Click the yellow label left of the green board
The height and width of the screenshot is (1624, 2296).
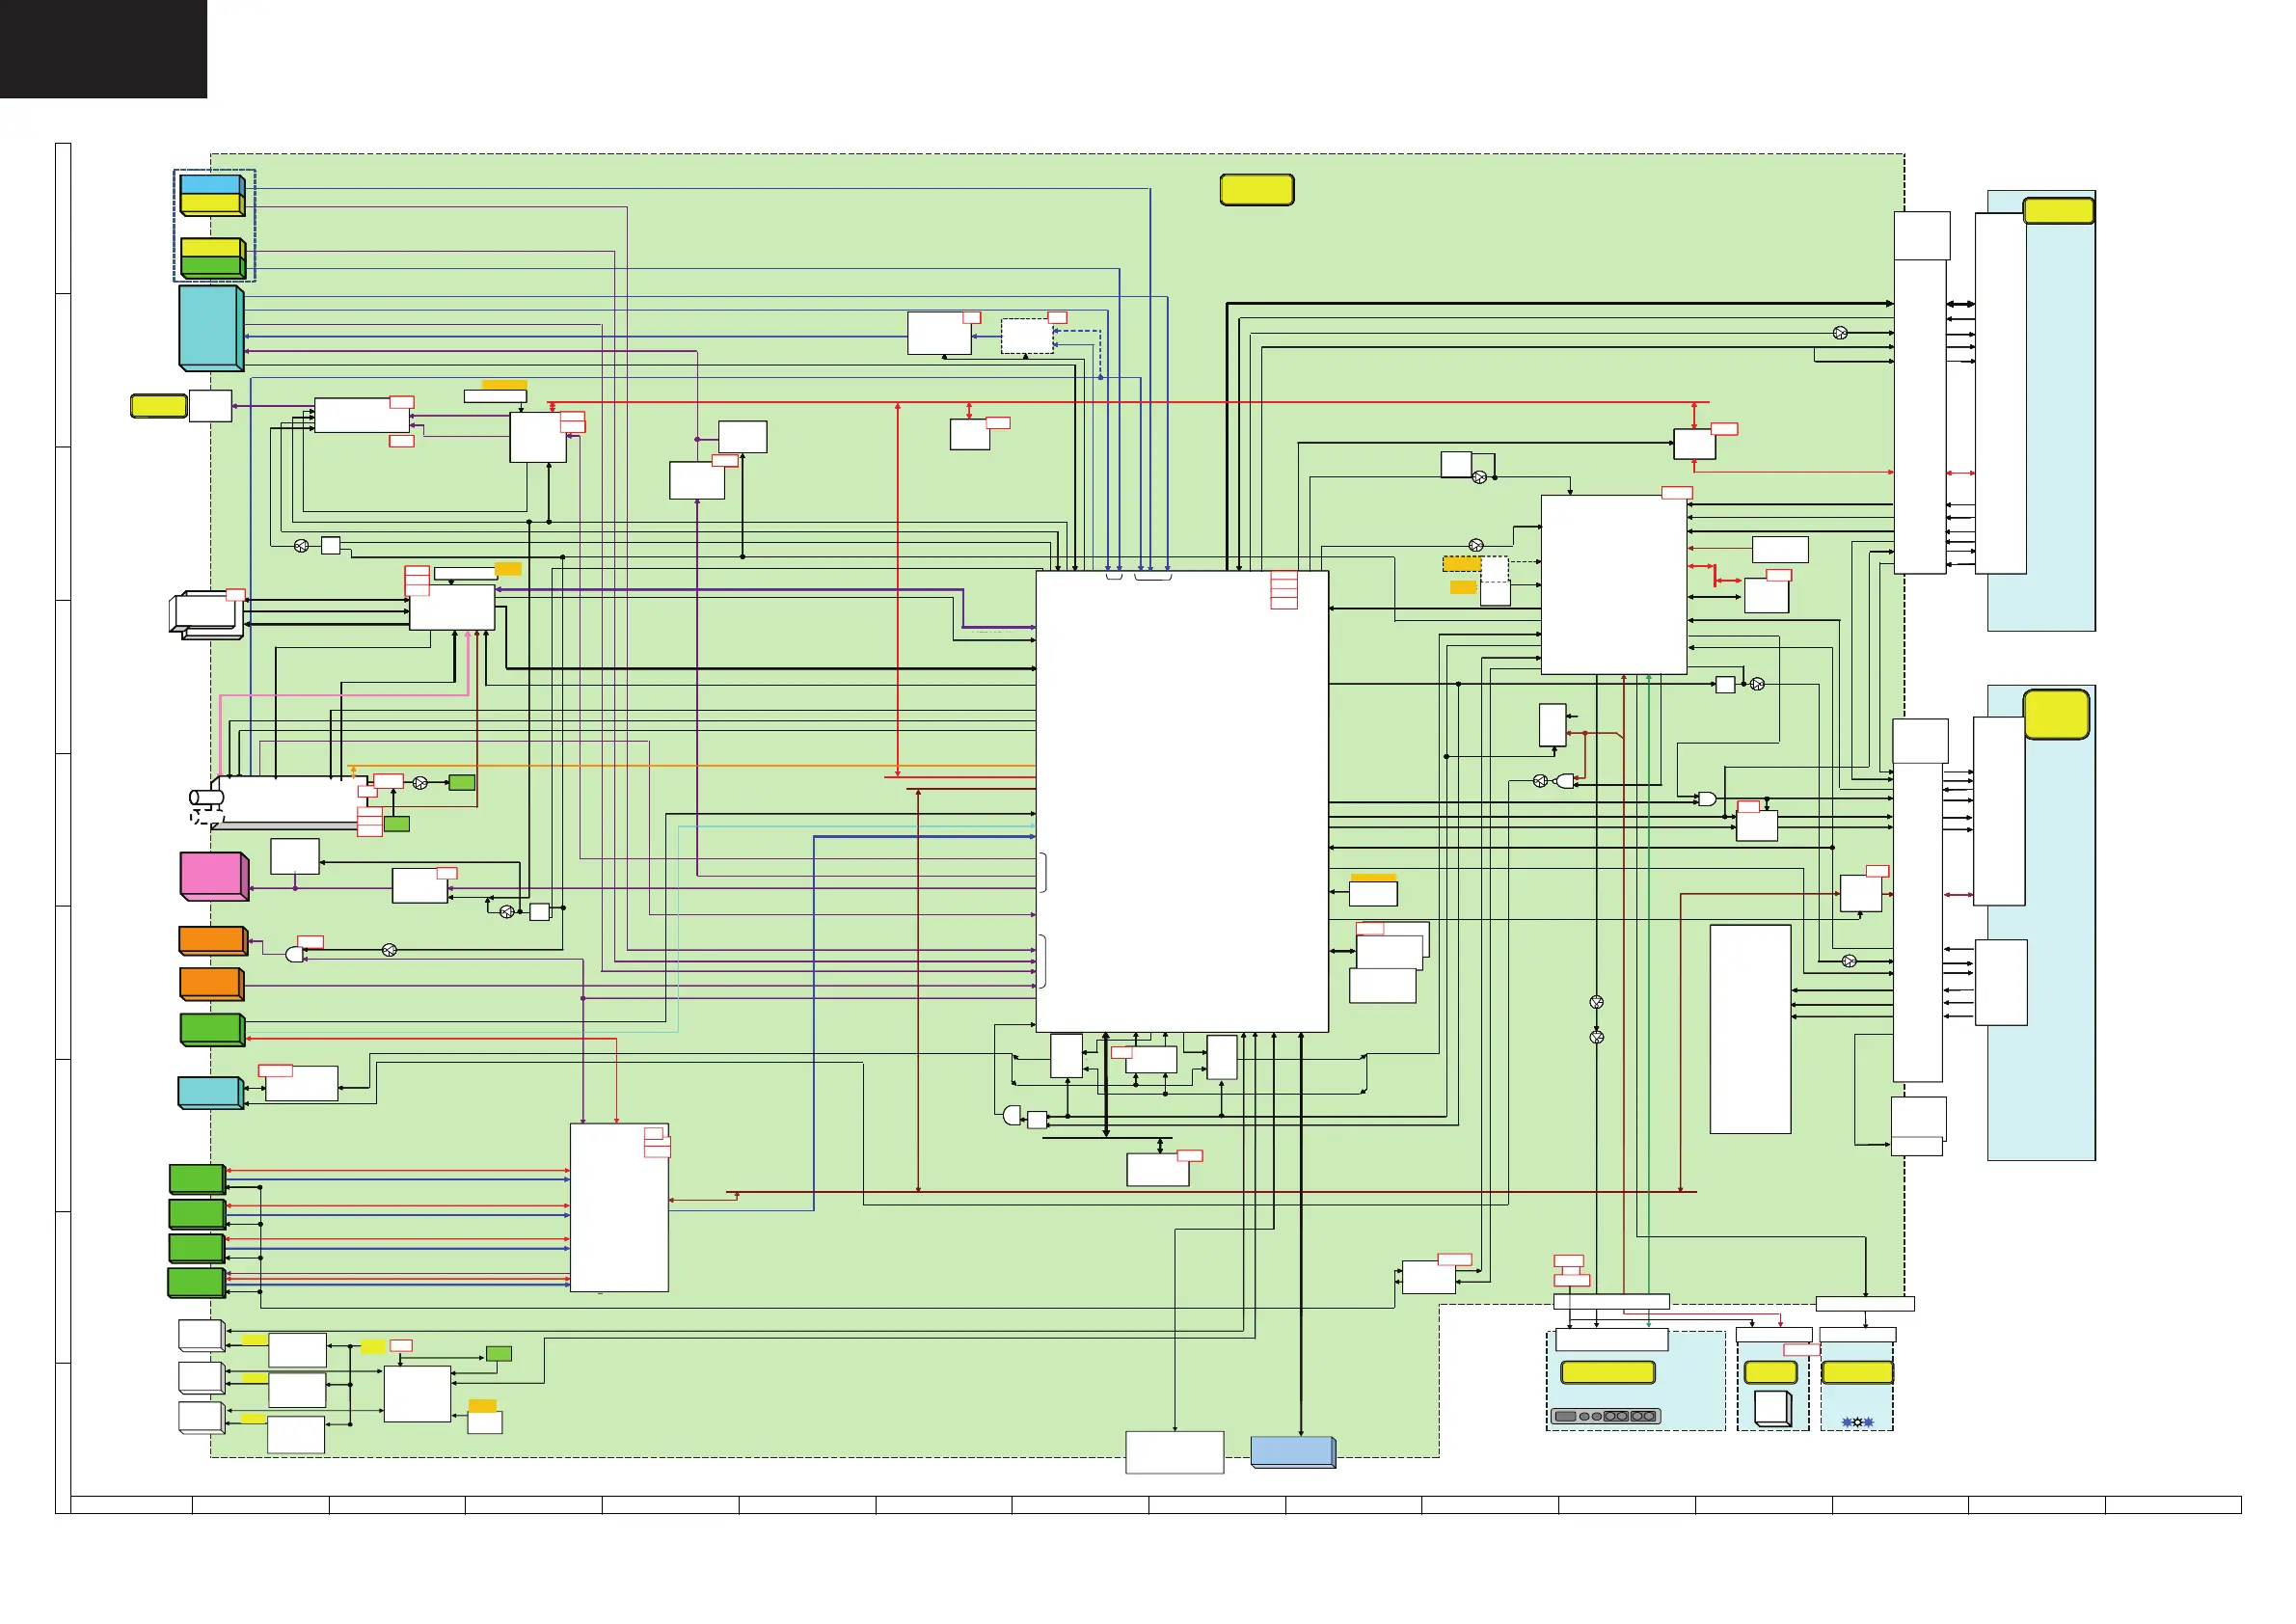click(x=159, y=406)
